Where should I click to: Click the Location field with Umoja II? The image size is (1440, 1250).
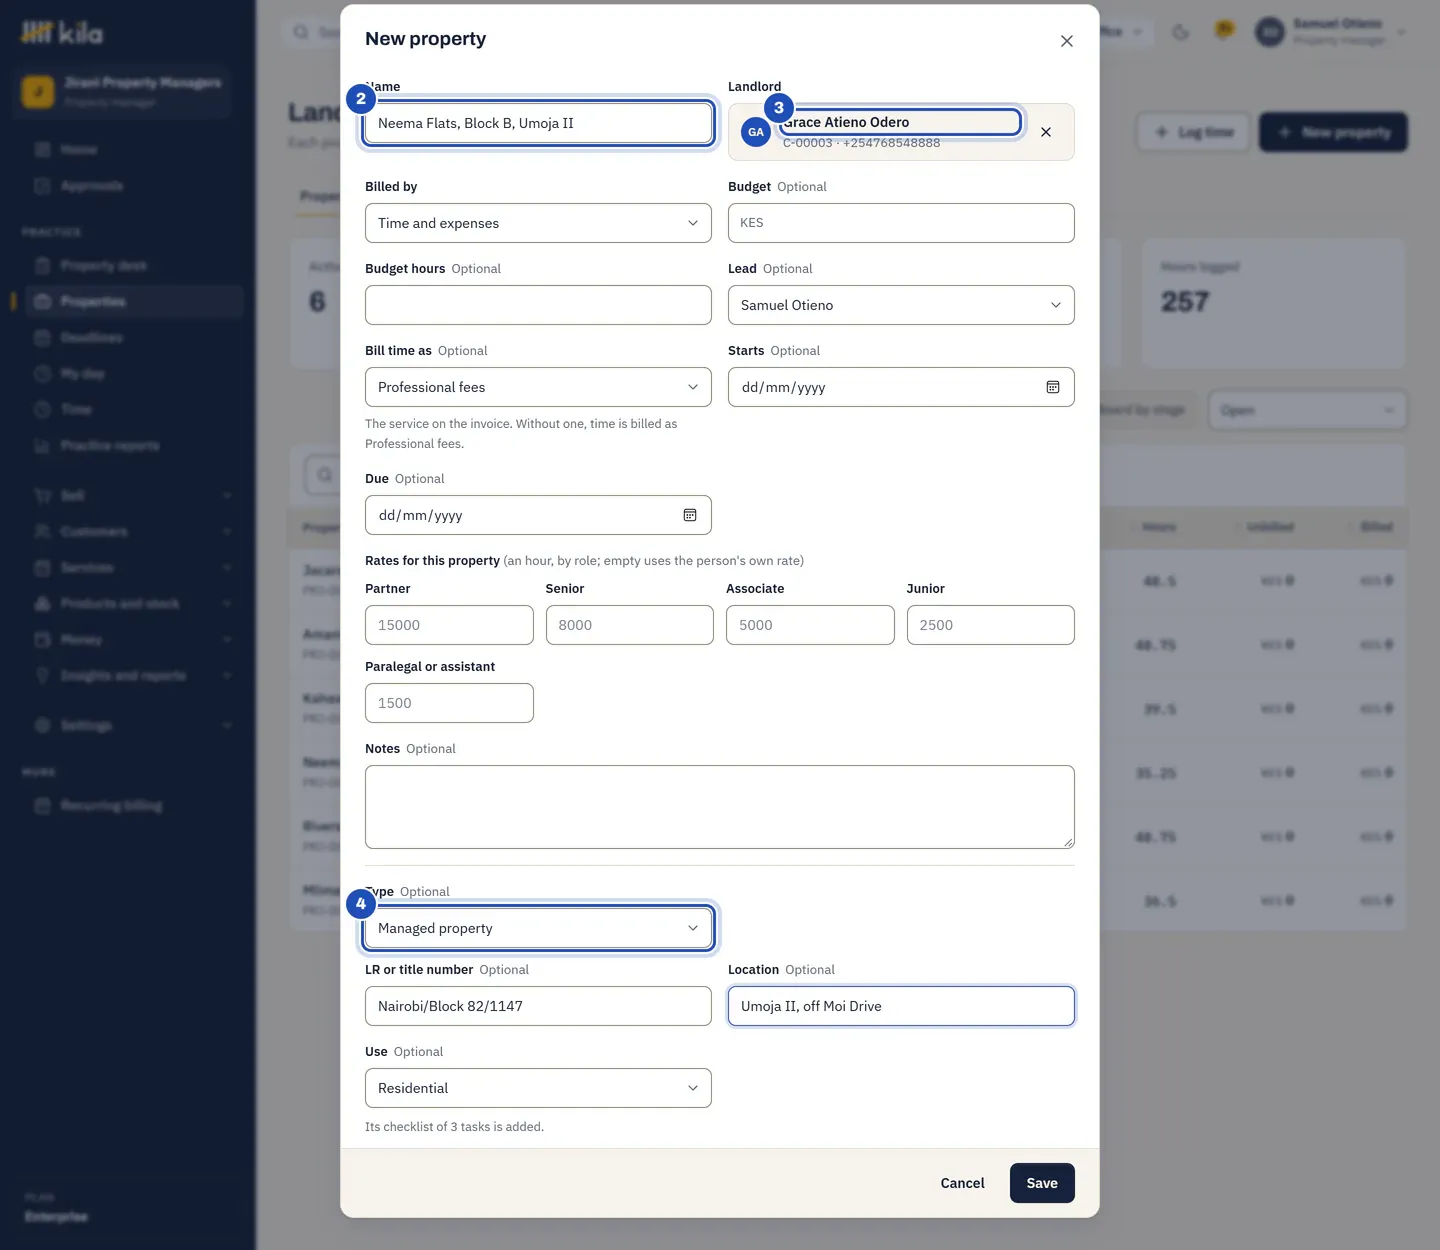tap(901, 1006)
